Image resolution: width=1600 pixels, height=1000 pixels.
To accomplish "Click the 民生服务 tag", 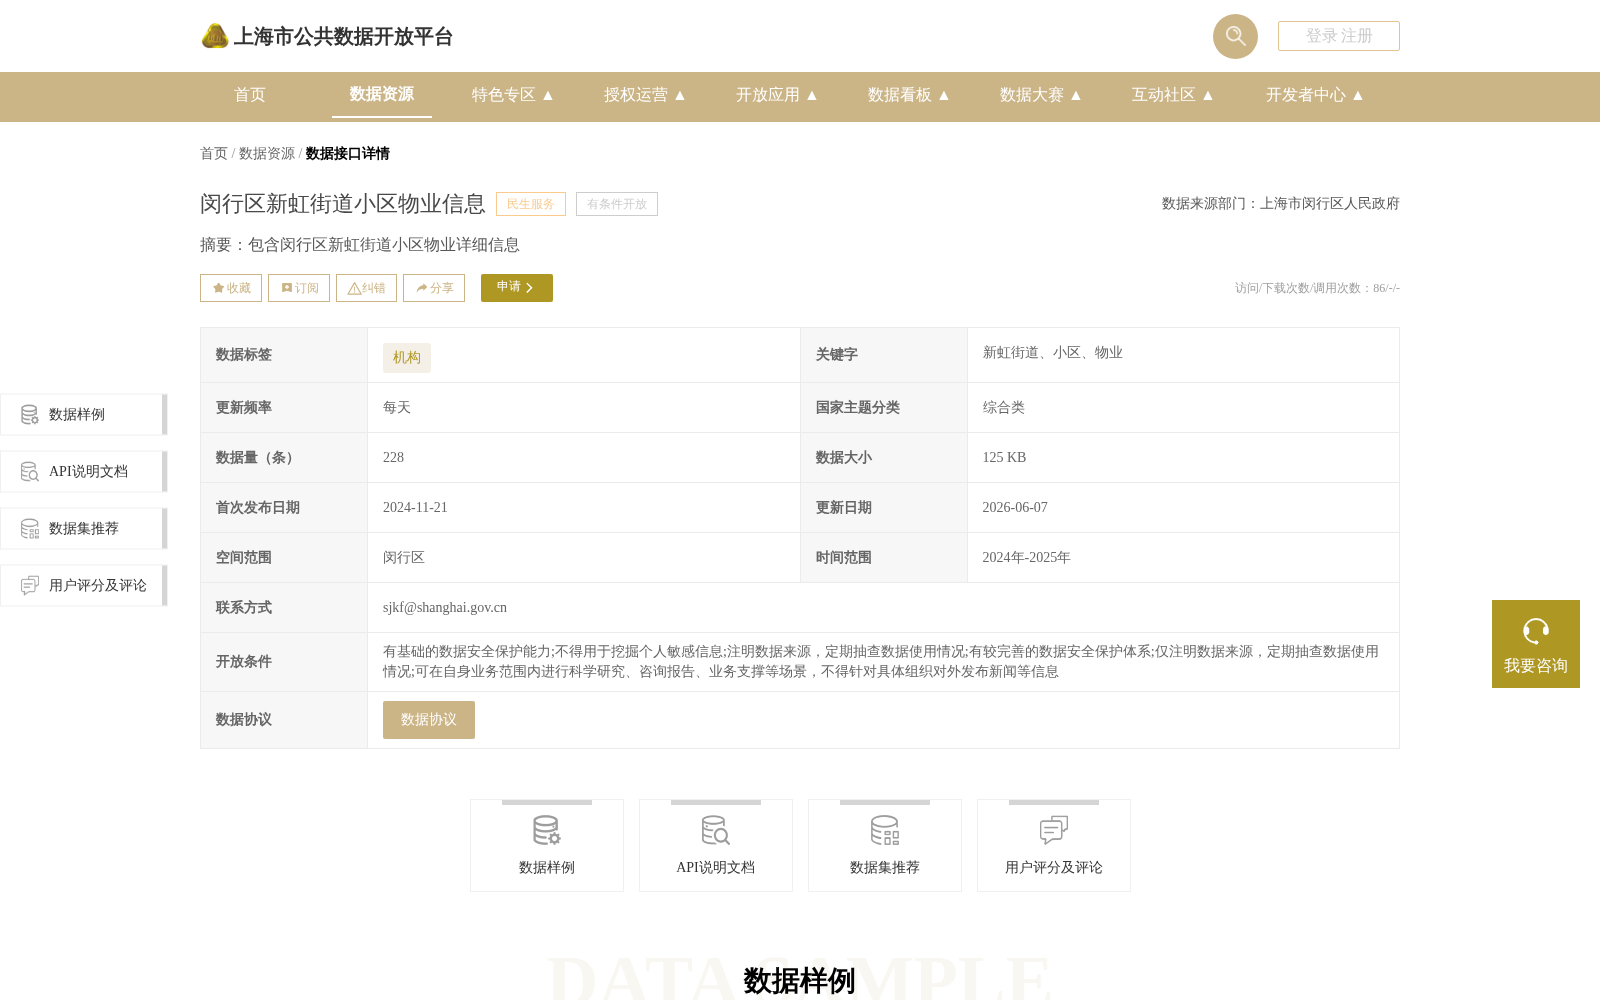I will pos(531,204).
